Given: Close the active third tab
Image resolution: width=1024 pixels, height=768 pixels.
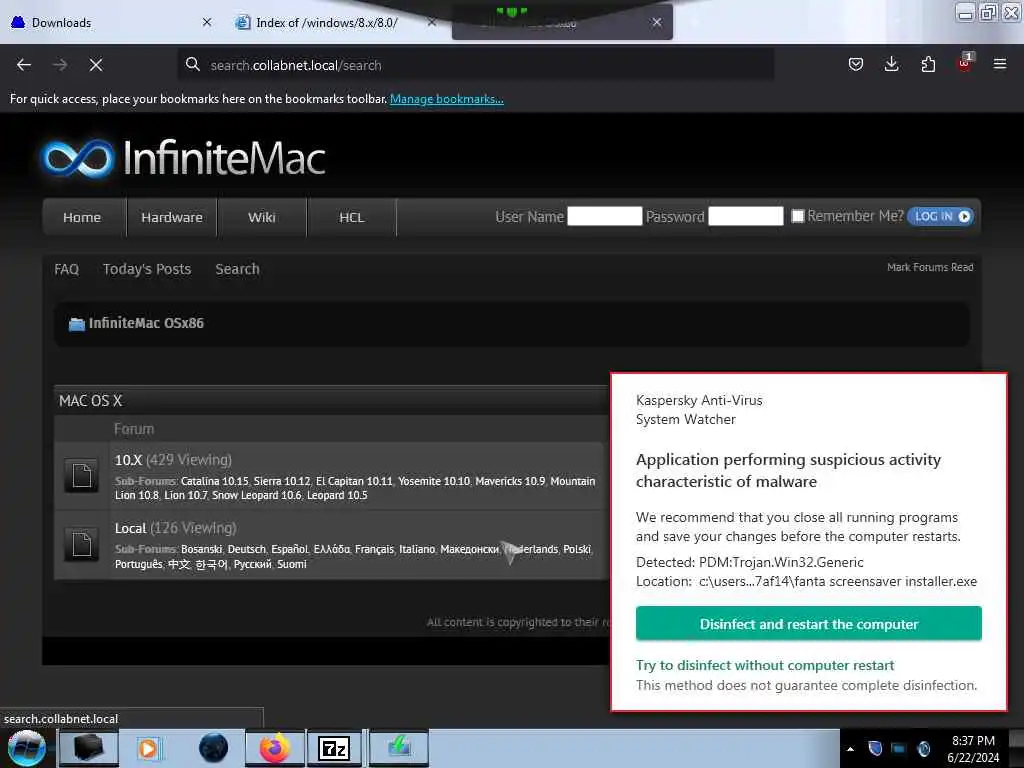Looking at the screenshot, I should [657, 22].
